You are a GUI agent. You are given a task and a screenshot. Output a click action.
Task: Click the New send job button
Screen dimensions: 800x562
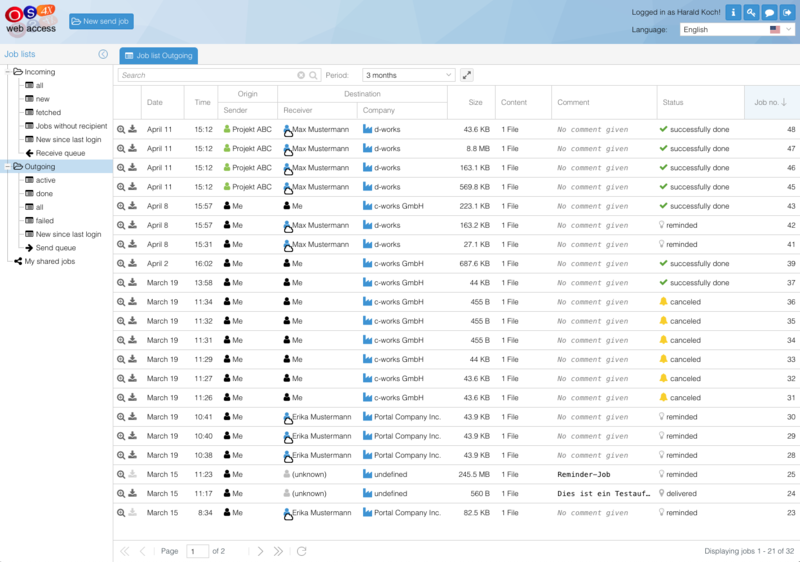coord(101,21)
